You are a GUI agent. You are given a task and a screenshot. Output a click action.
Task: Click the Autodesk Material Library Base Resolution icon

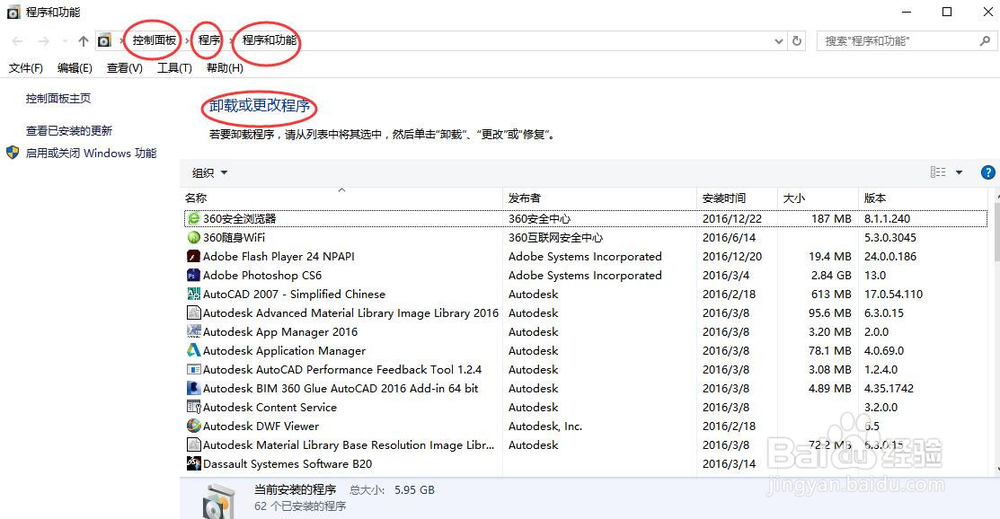tap(194, 445)
